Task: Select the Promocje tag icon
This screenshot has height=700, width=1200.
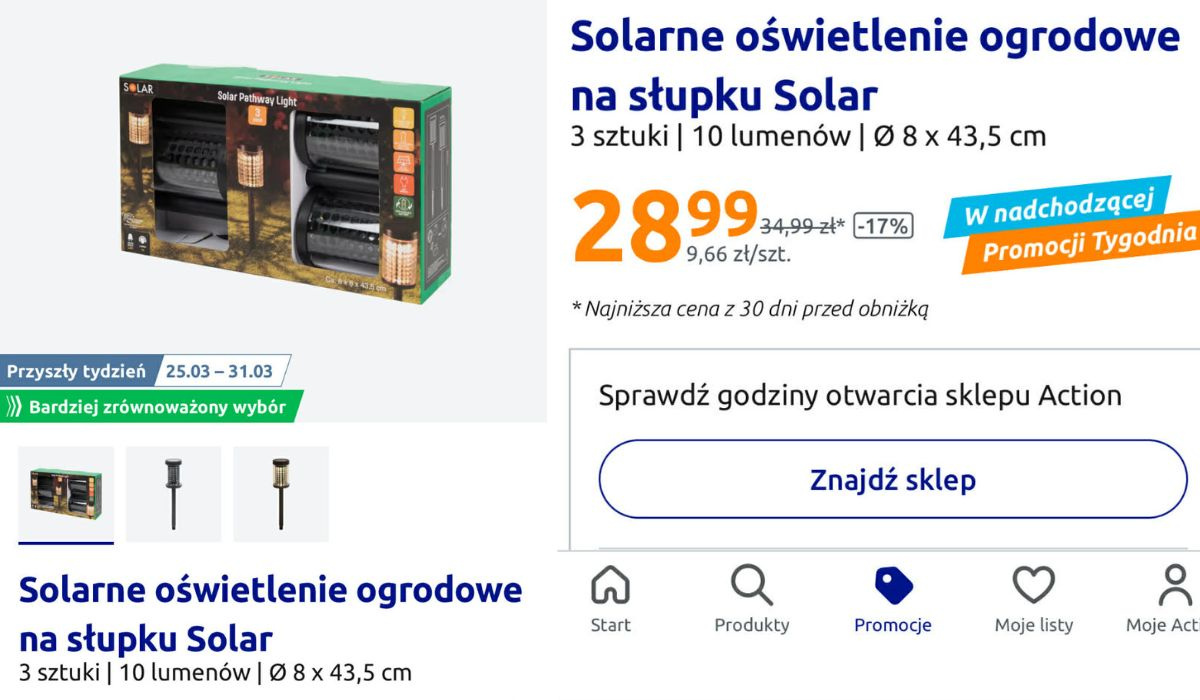Action: (892, 586)
